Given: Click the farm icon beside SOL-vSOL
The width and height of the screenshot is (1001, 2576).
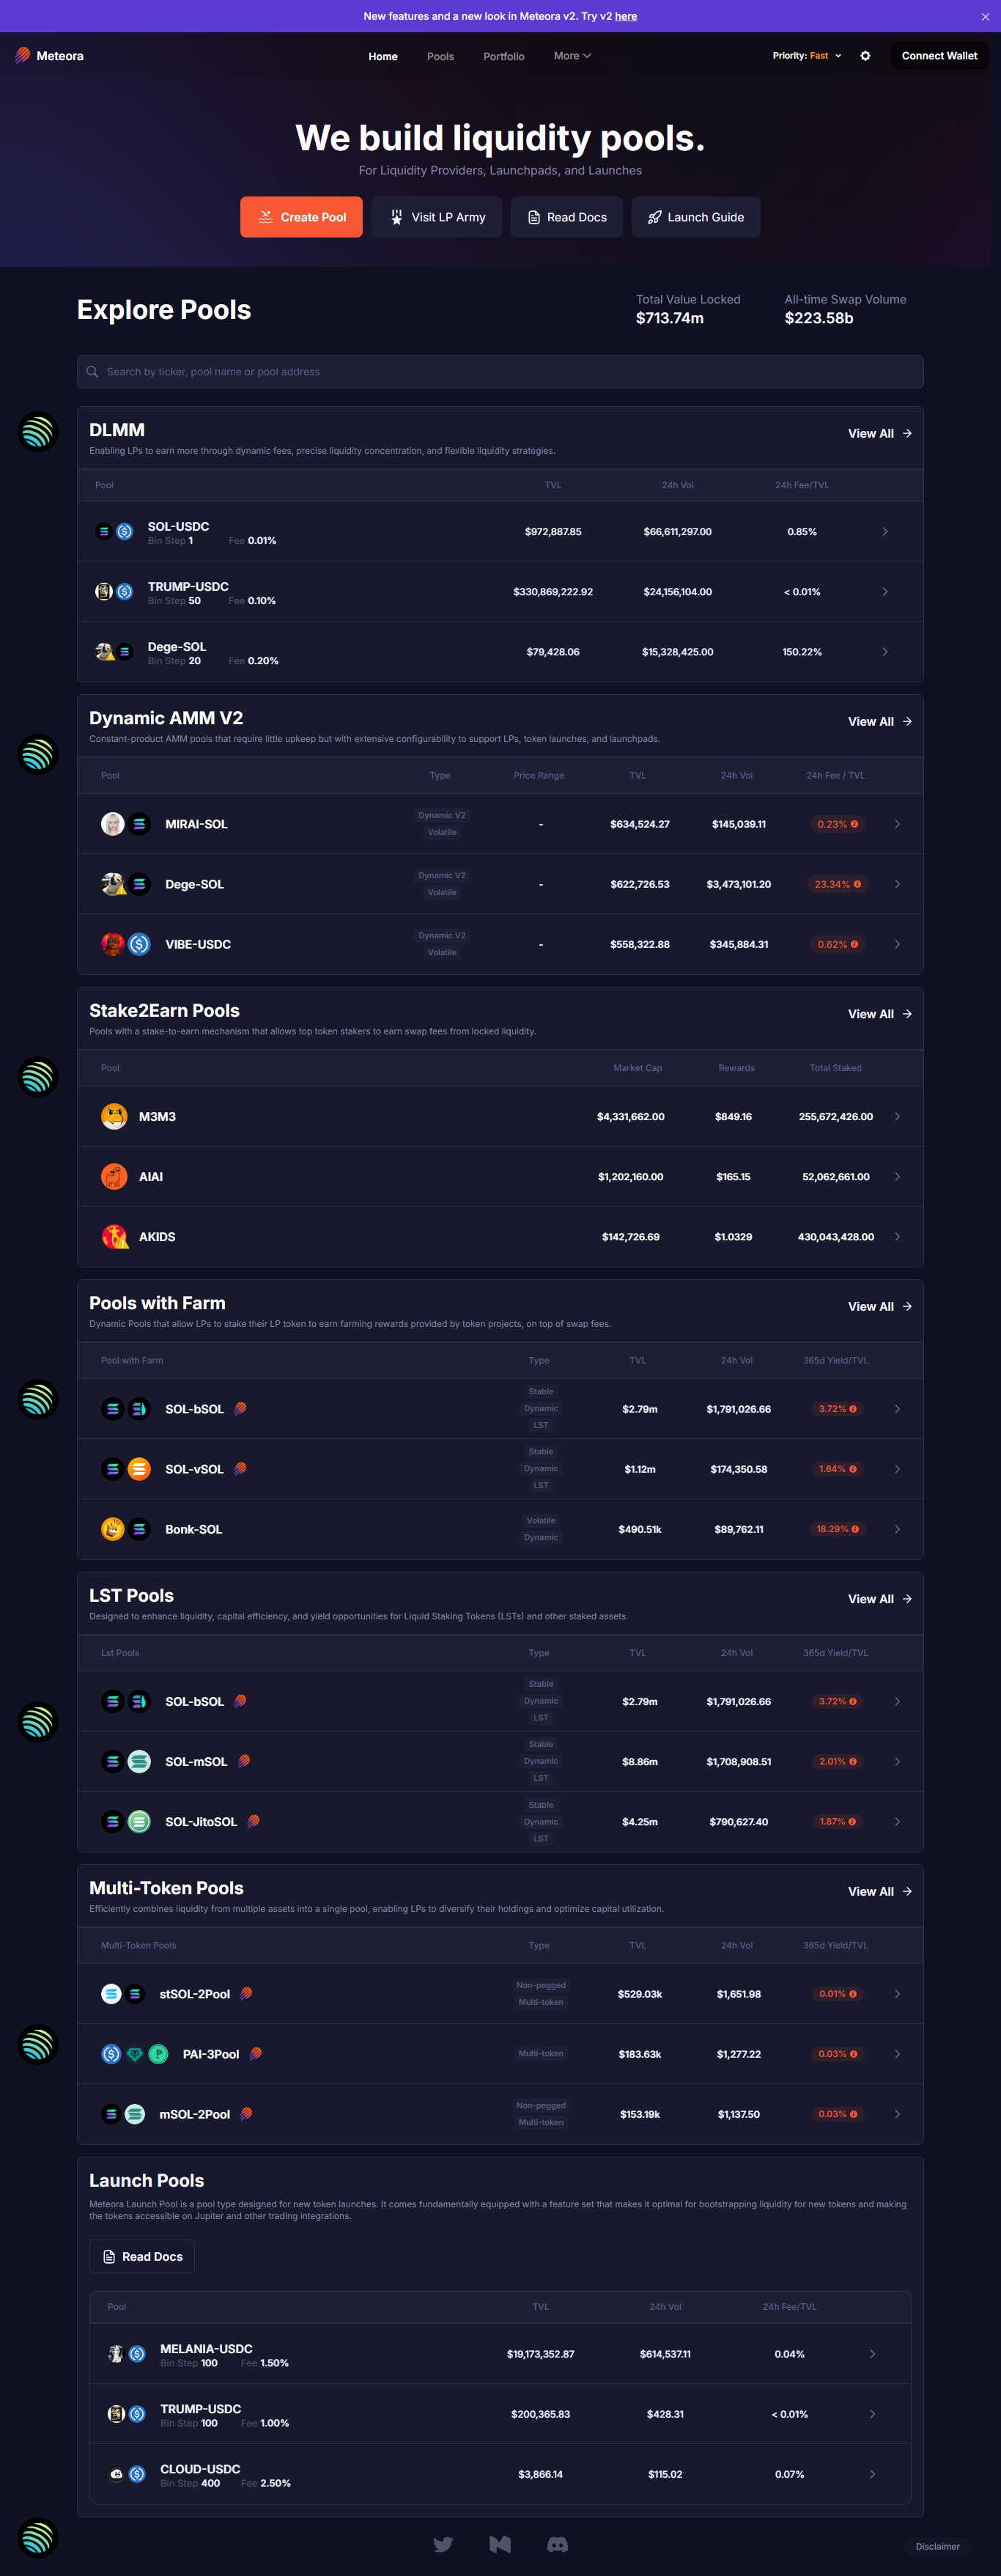Looking at the screenshot, I should tap(240, 1469).
